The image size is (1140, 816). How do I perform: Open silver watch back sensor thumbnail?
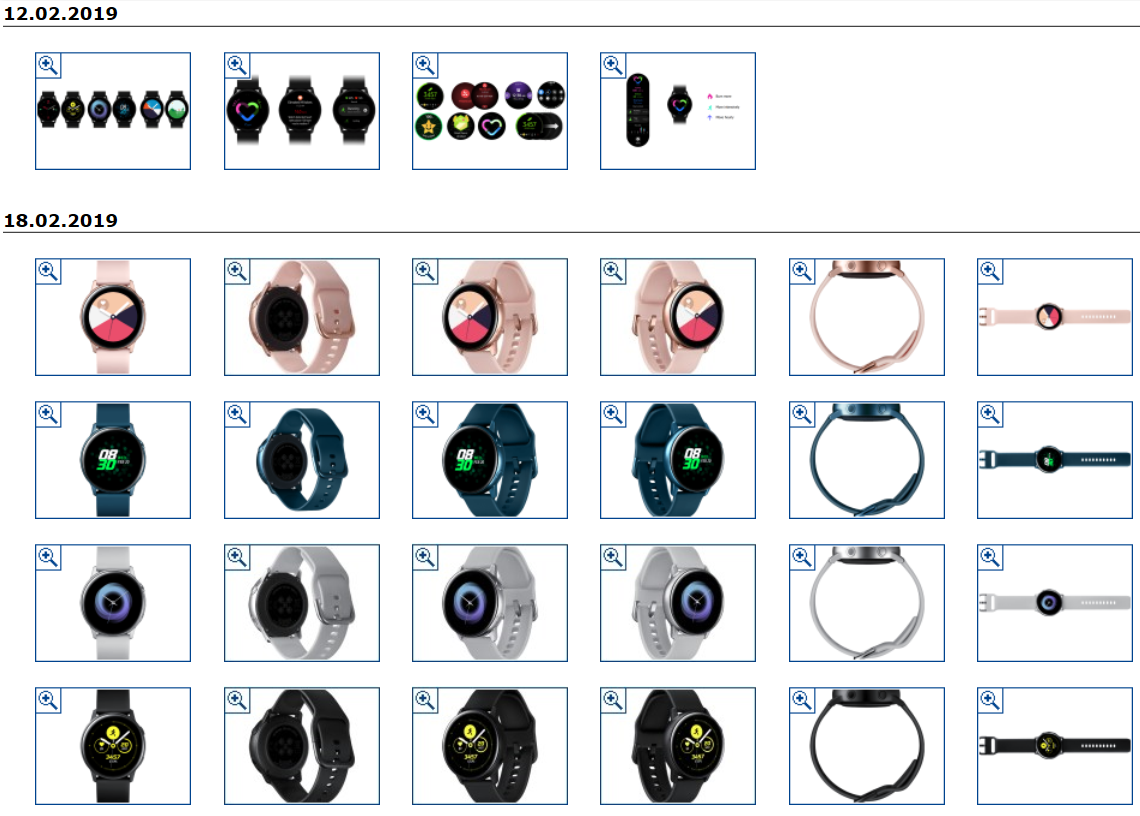(x=302, y=603)
